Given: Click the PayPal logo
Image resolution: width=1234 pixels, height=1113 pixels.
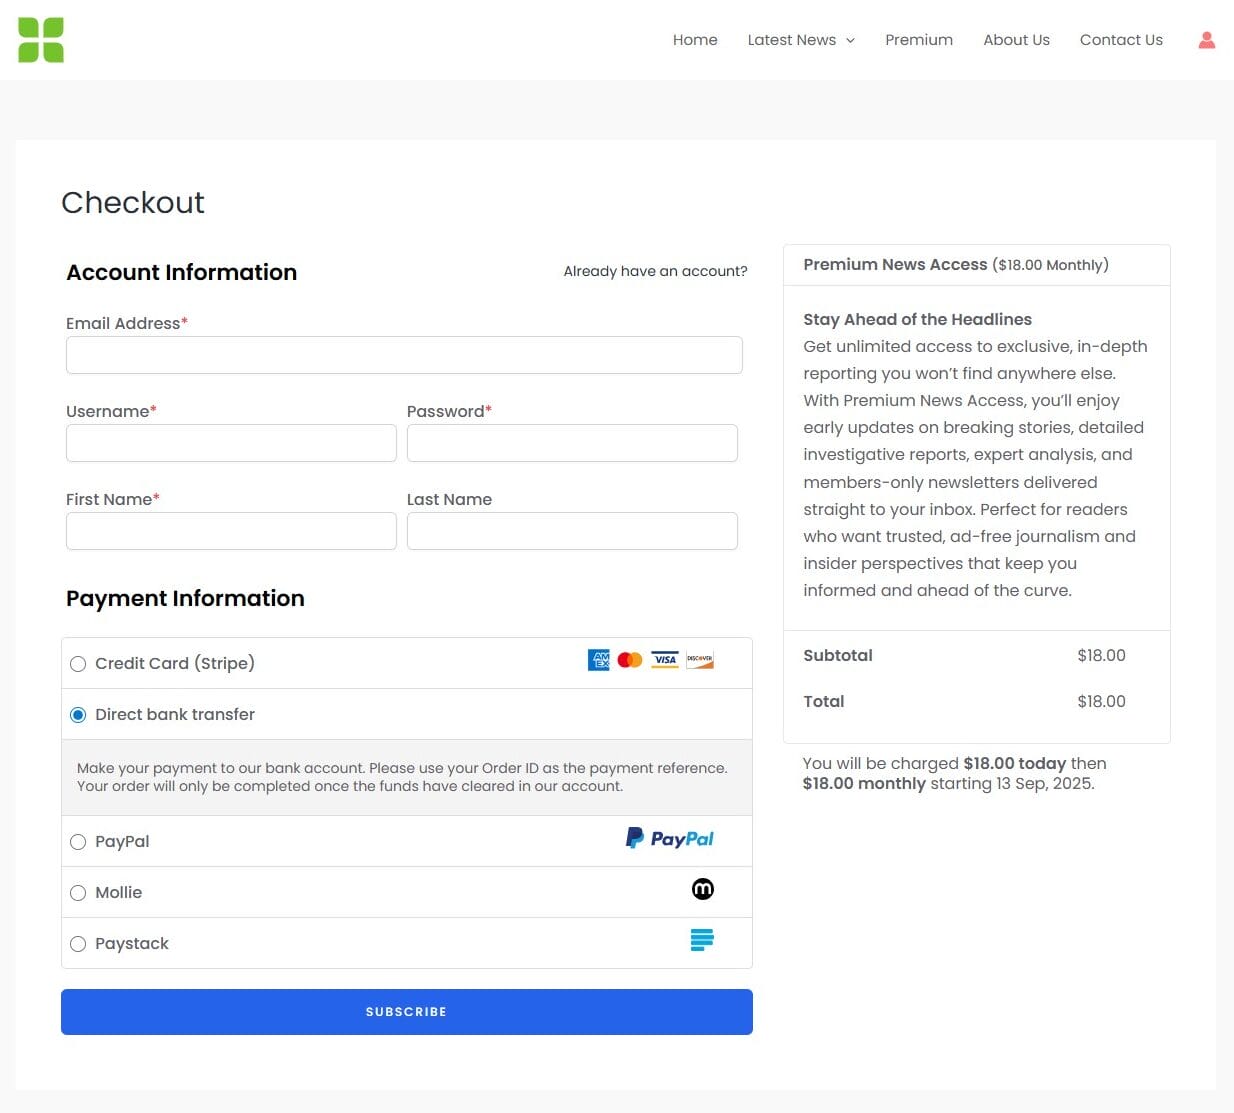Looking at the screenshot, I should (670, 838).
